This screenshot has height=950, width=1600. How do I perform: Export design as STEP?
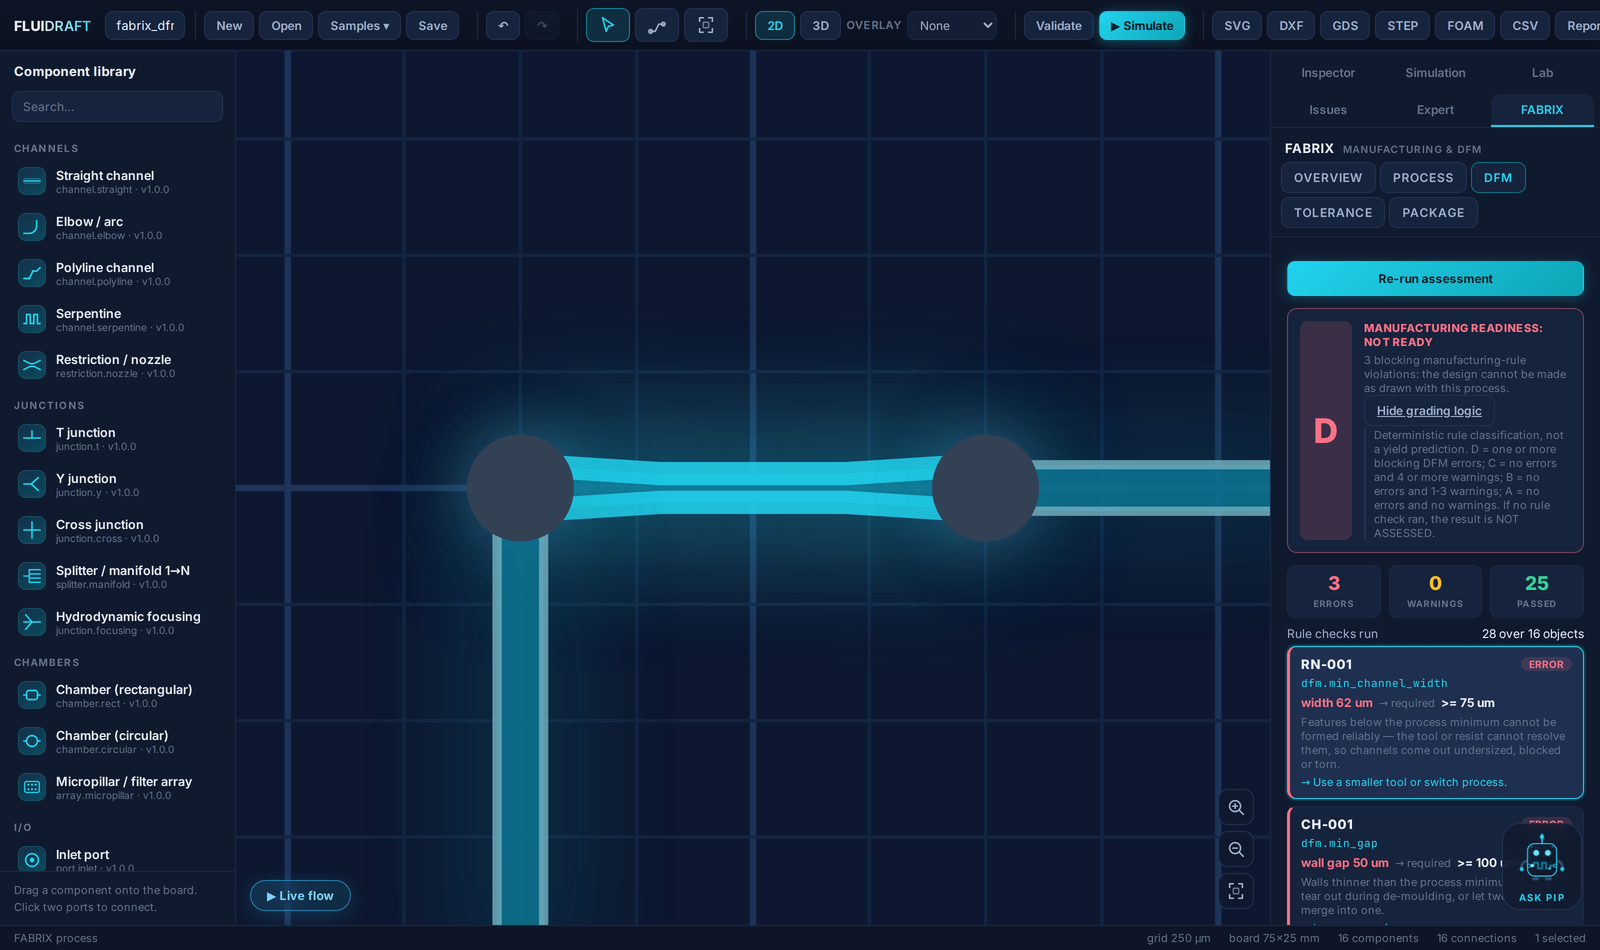(1402, 25)
